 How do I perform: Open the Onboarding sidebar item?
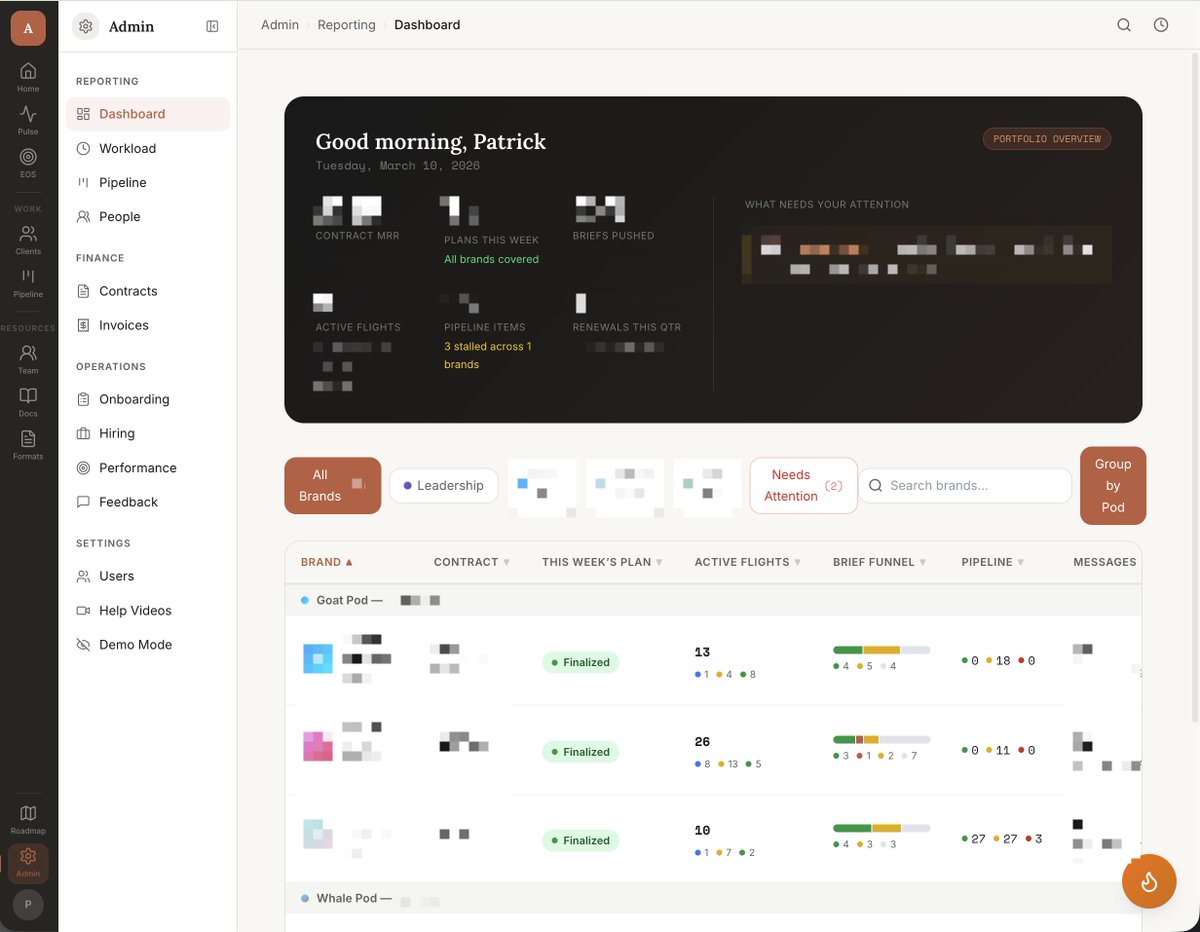(148, 399)
